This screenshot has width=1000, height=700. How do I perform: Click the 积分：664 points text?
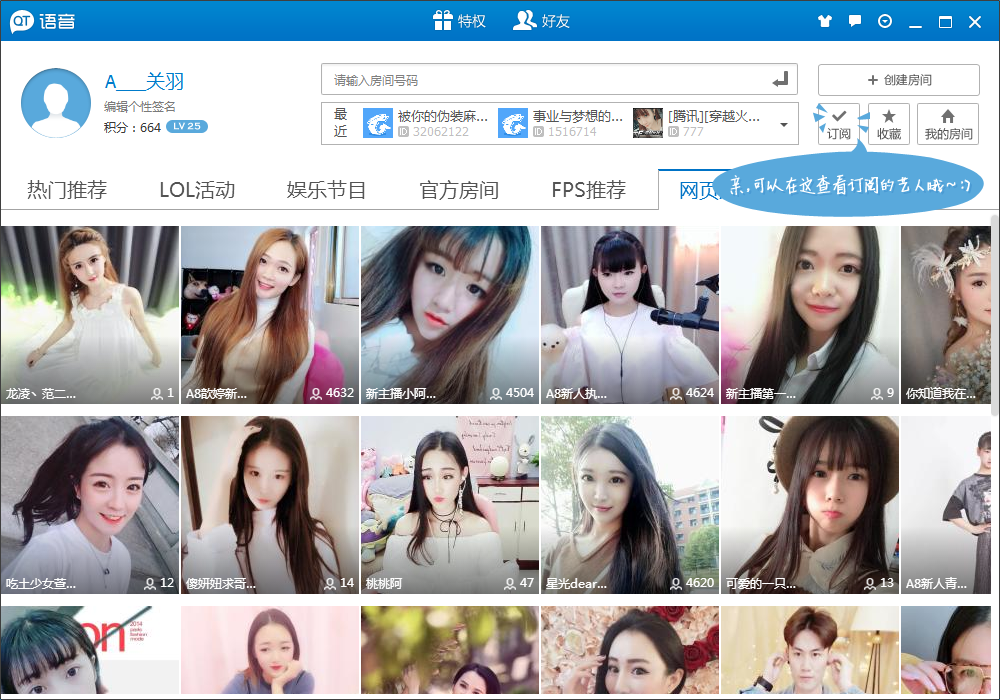pos(132,128)
